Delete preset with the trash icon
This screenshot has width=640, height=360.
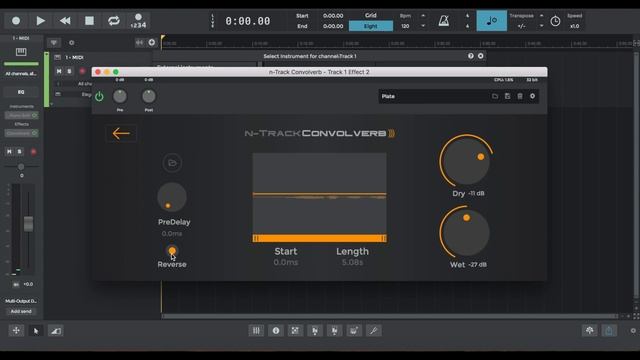point(520,96)
